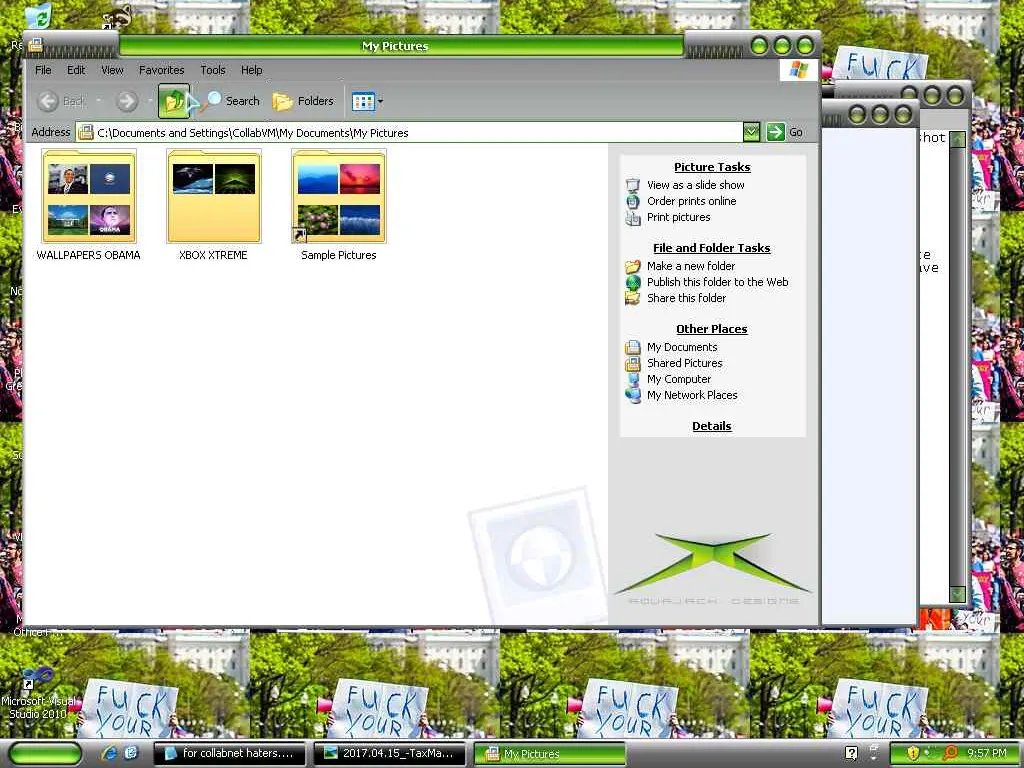The image size is (1024, 768).
Task: Click the My Computer icon
Action: (x=633, y=379)
